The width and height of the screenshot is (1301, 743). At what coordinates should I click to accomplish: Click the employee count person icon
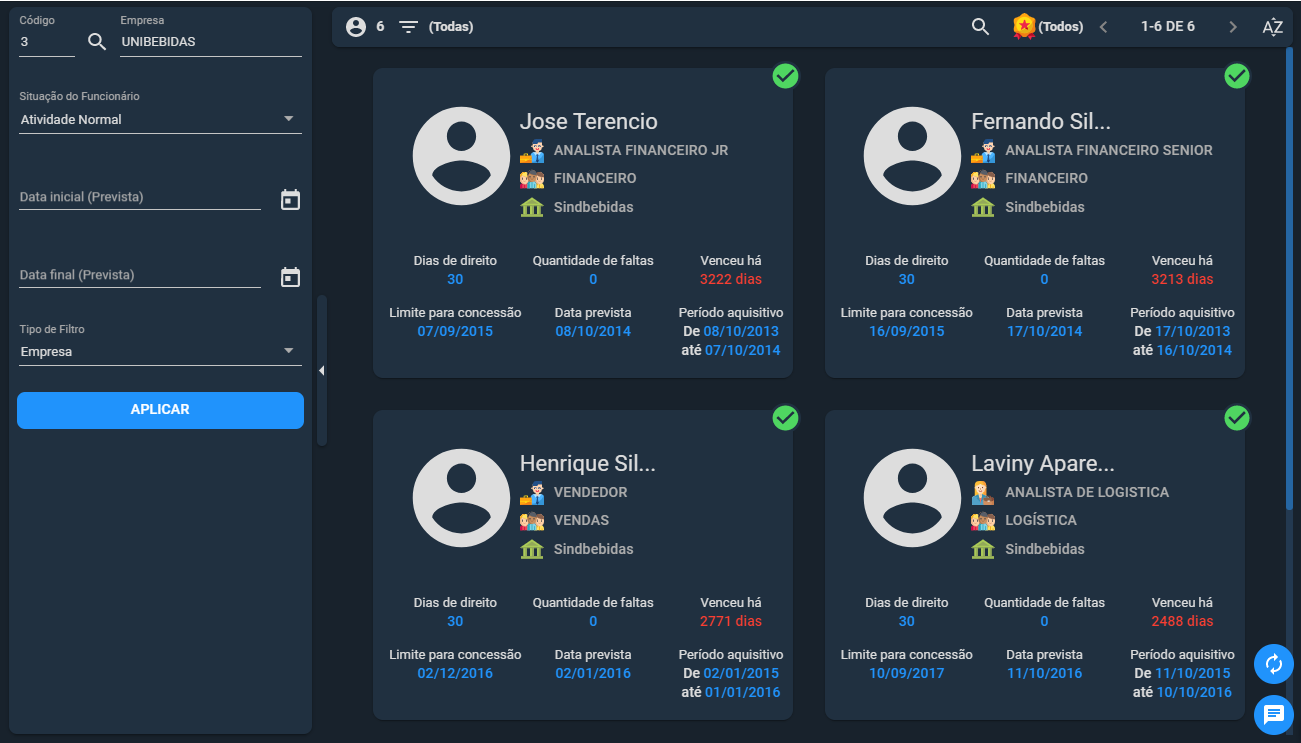click(x=356, y=27)
